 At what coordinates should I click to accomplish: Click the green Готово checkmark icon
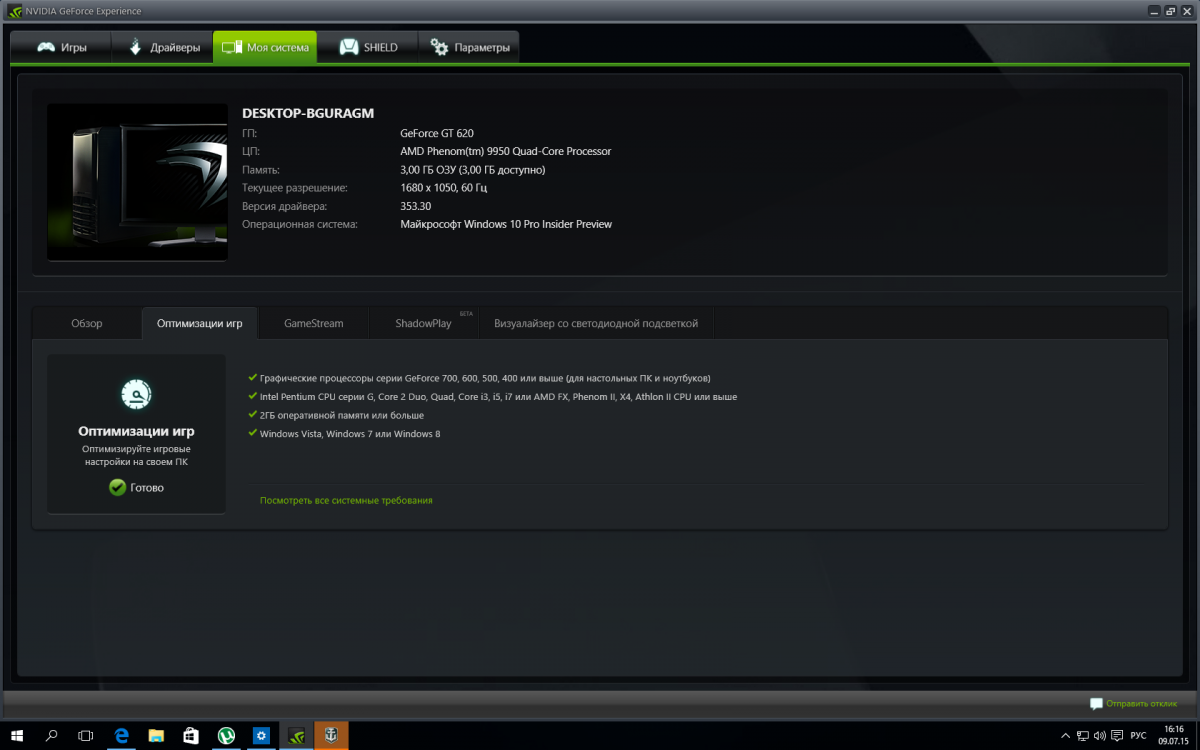pos(117,487)
